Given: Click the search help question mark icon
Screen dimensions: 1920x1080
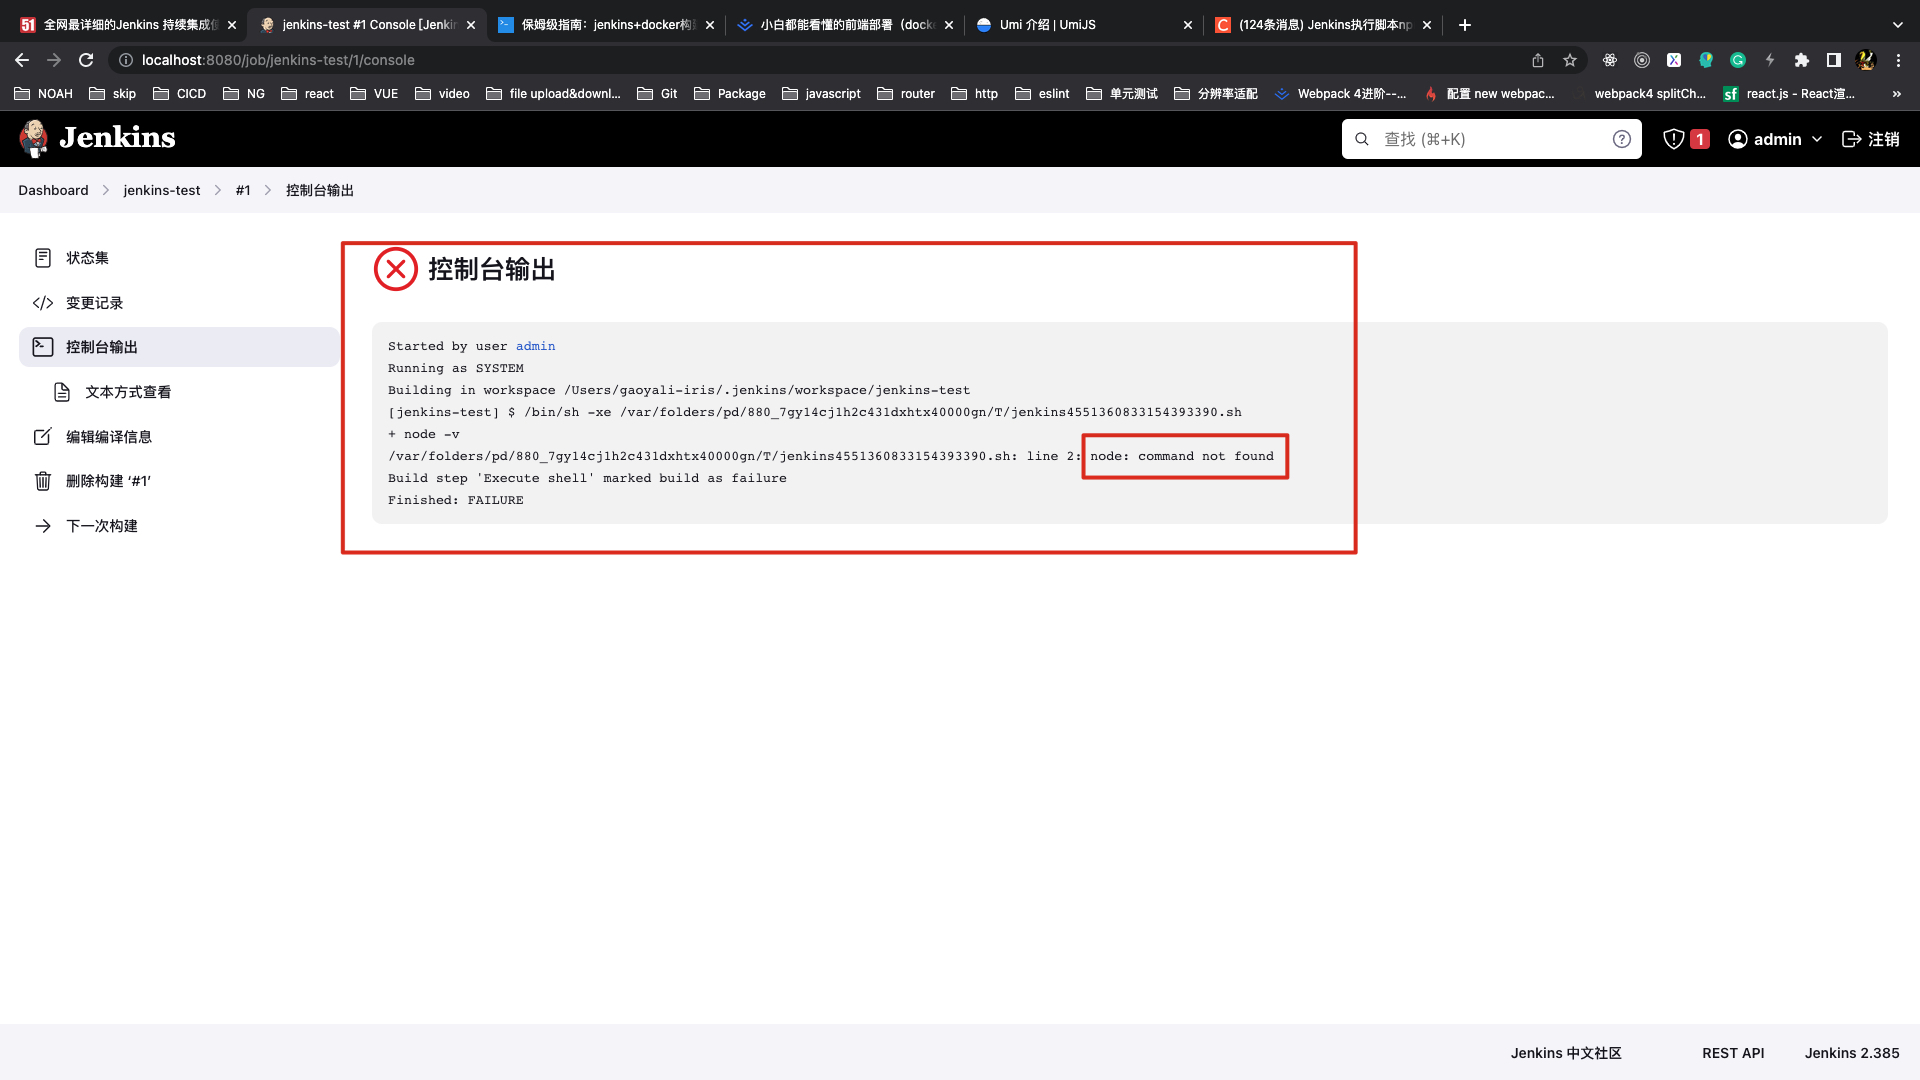Looking at the screenshot, I should [x=1621, y=139].
